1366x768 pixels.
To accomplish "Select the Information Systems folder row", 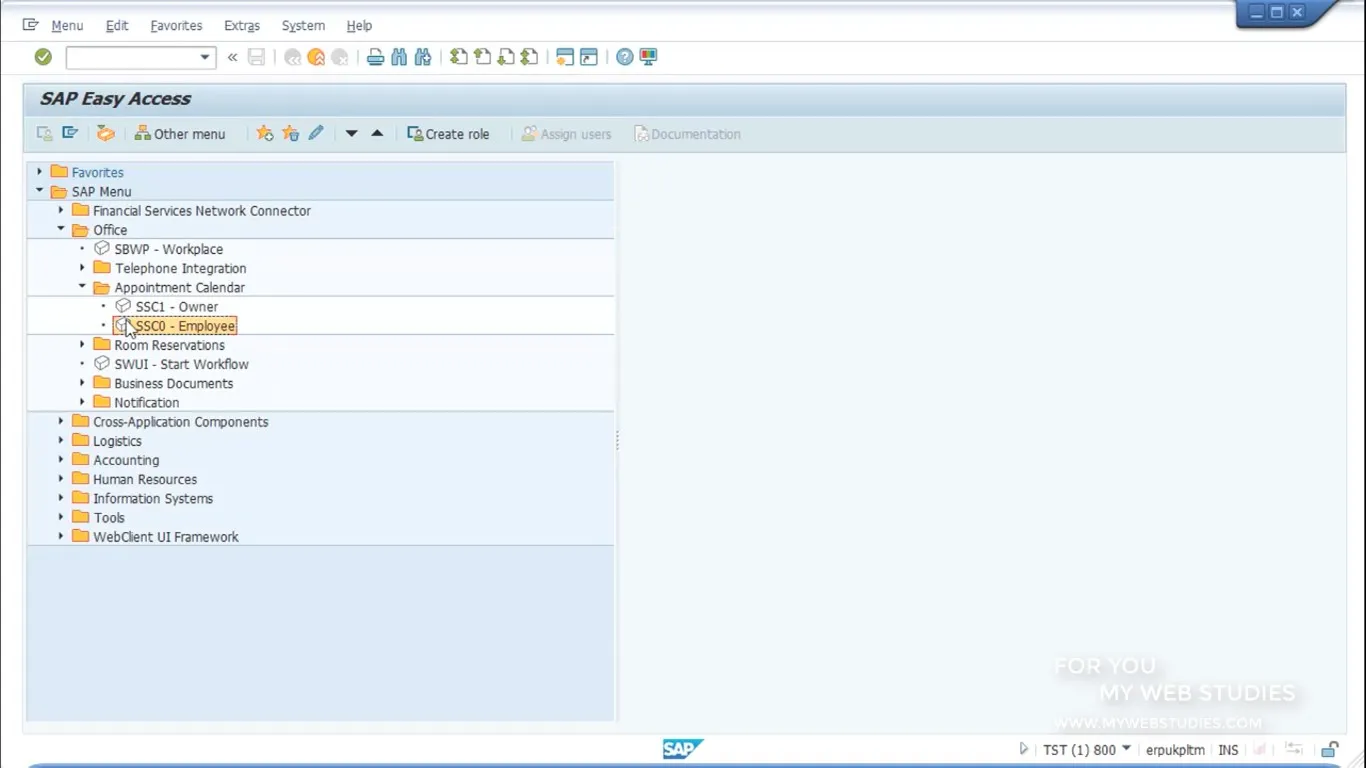I will click(x=320, y=498).
